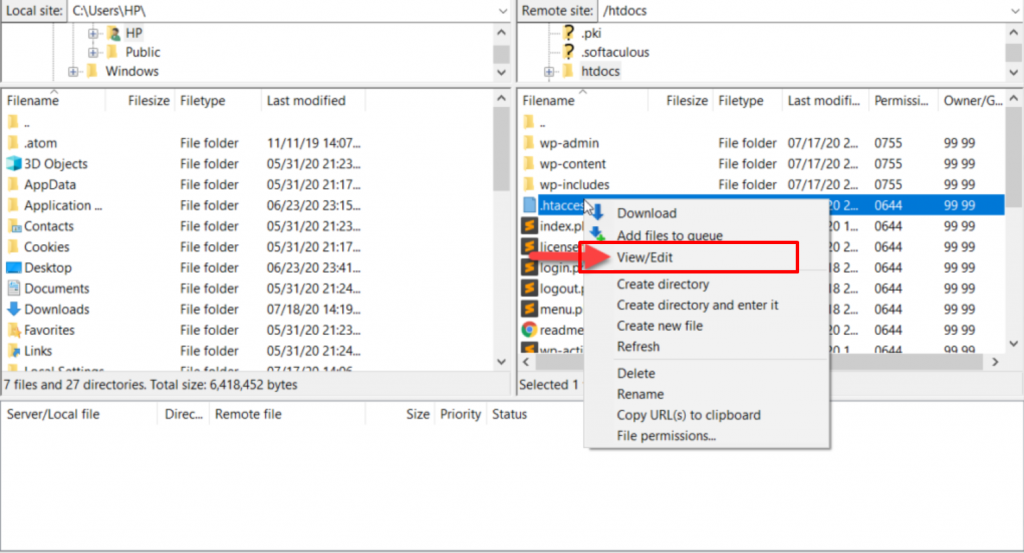Expand the HP folder in local tree

(93, 33)
